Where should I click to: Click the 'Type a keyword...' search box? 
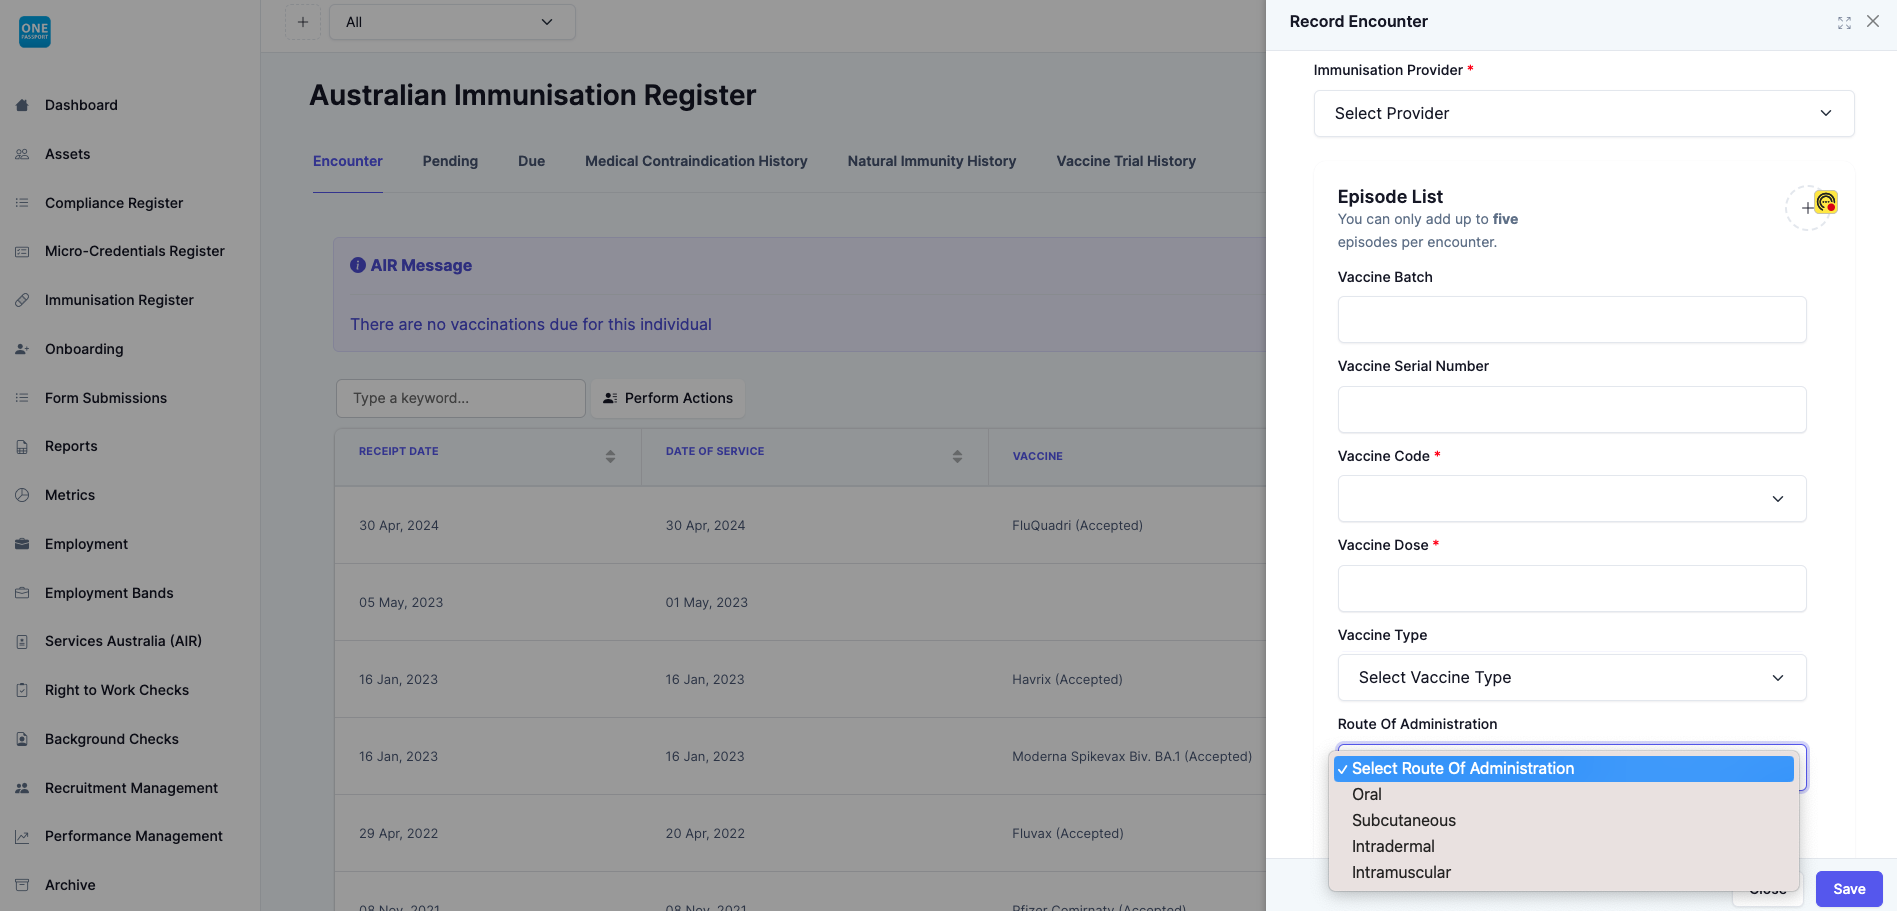(461, 398)
